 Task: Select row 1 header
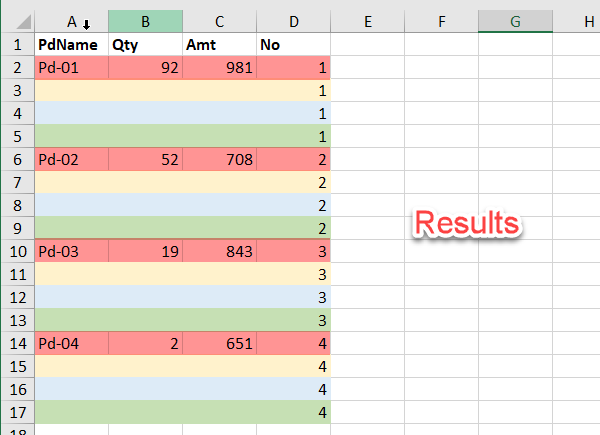point(16,44)
